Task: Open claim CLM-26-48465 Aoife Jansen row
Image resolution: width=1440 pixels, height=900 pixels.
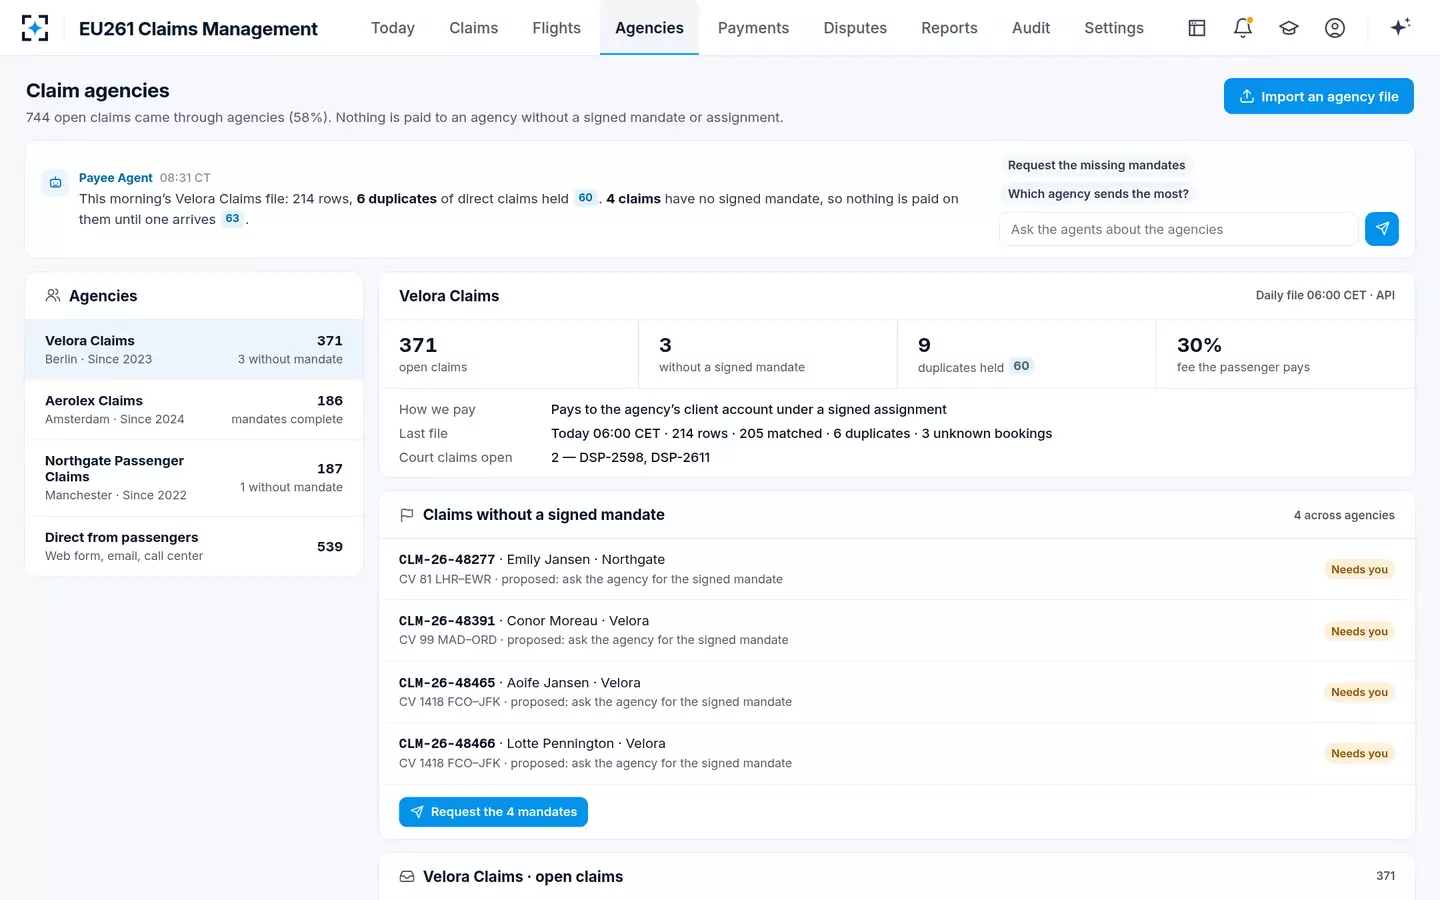Action: 896,692
